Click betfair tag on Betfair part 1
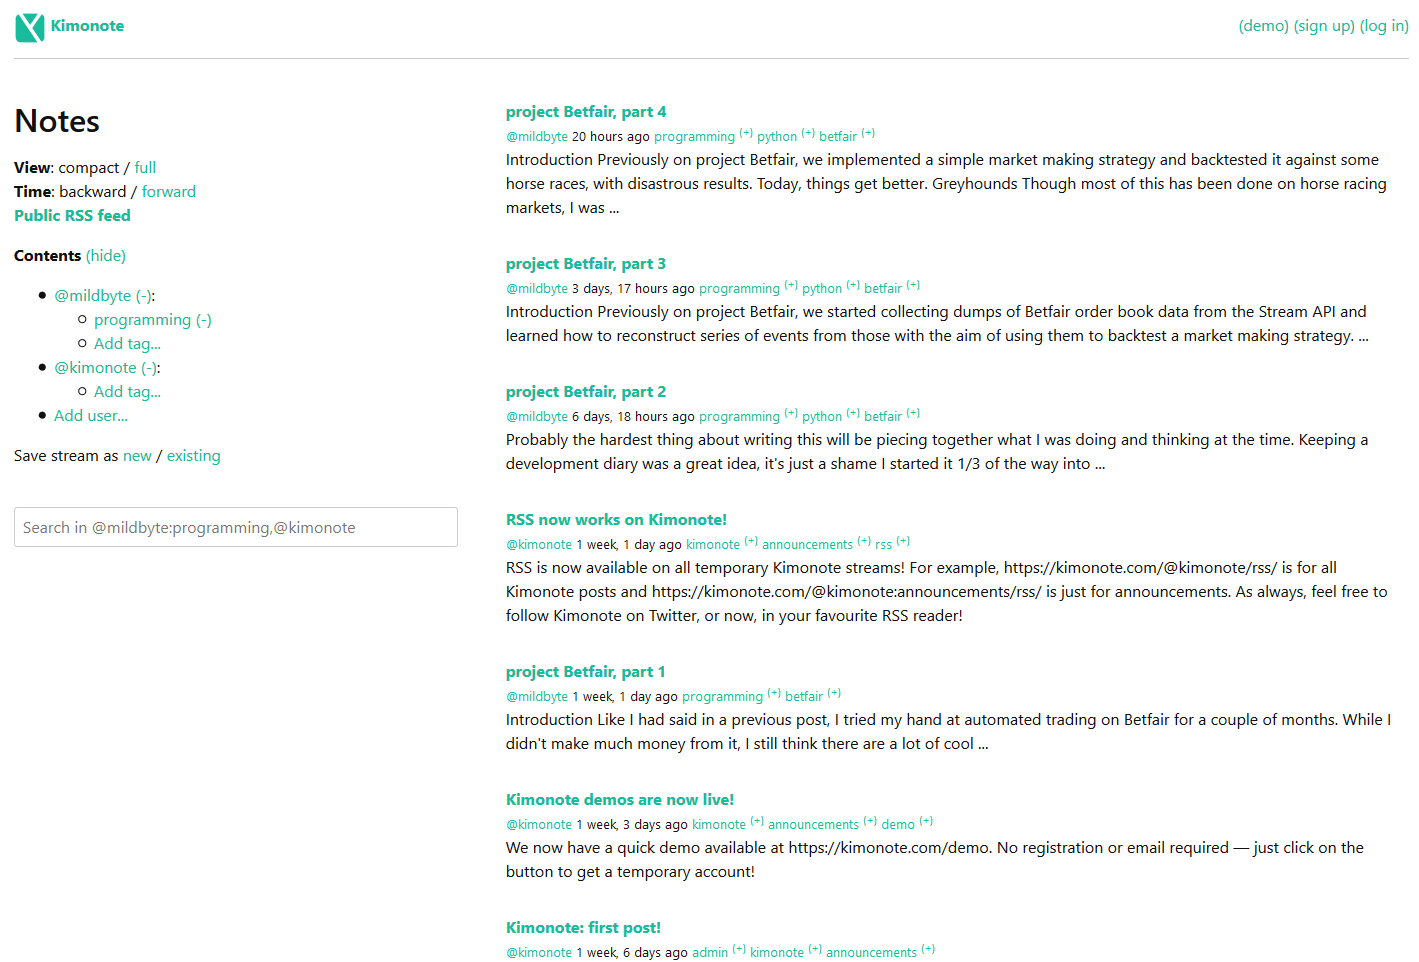Screen dimensions: 1419x962 click(804, 697)
